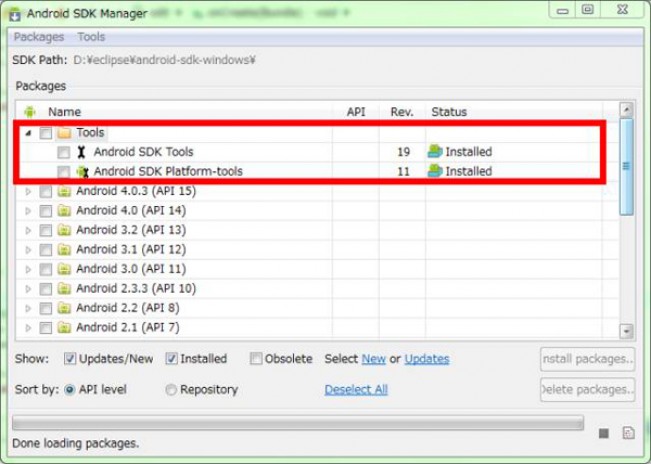Viewport: 651px width, 464px height.
Task: Click the Status column header
Action: [x=449, y=112]
